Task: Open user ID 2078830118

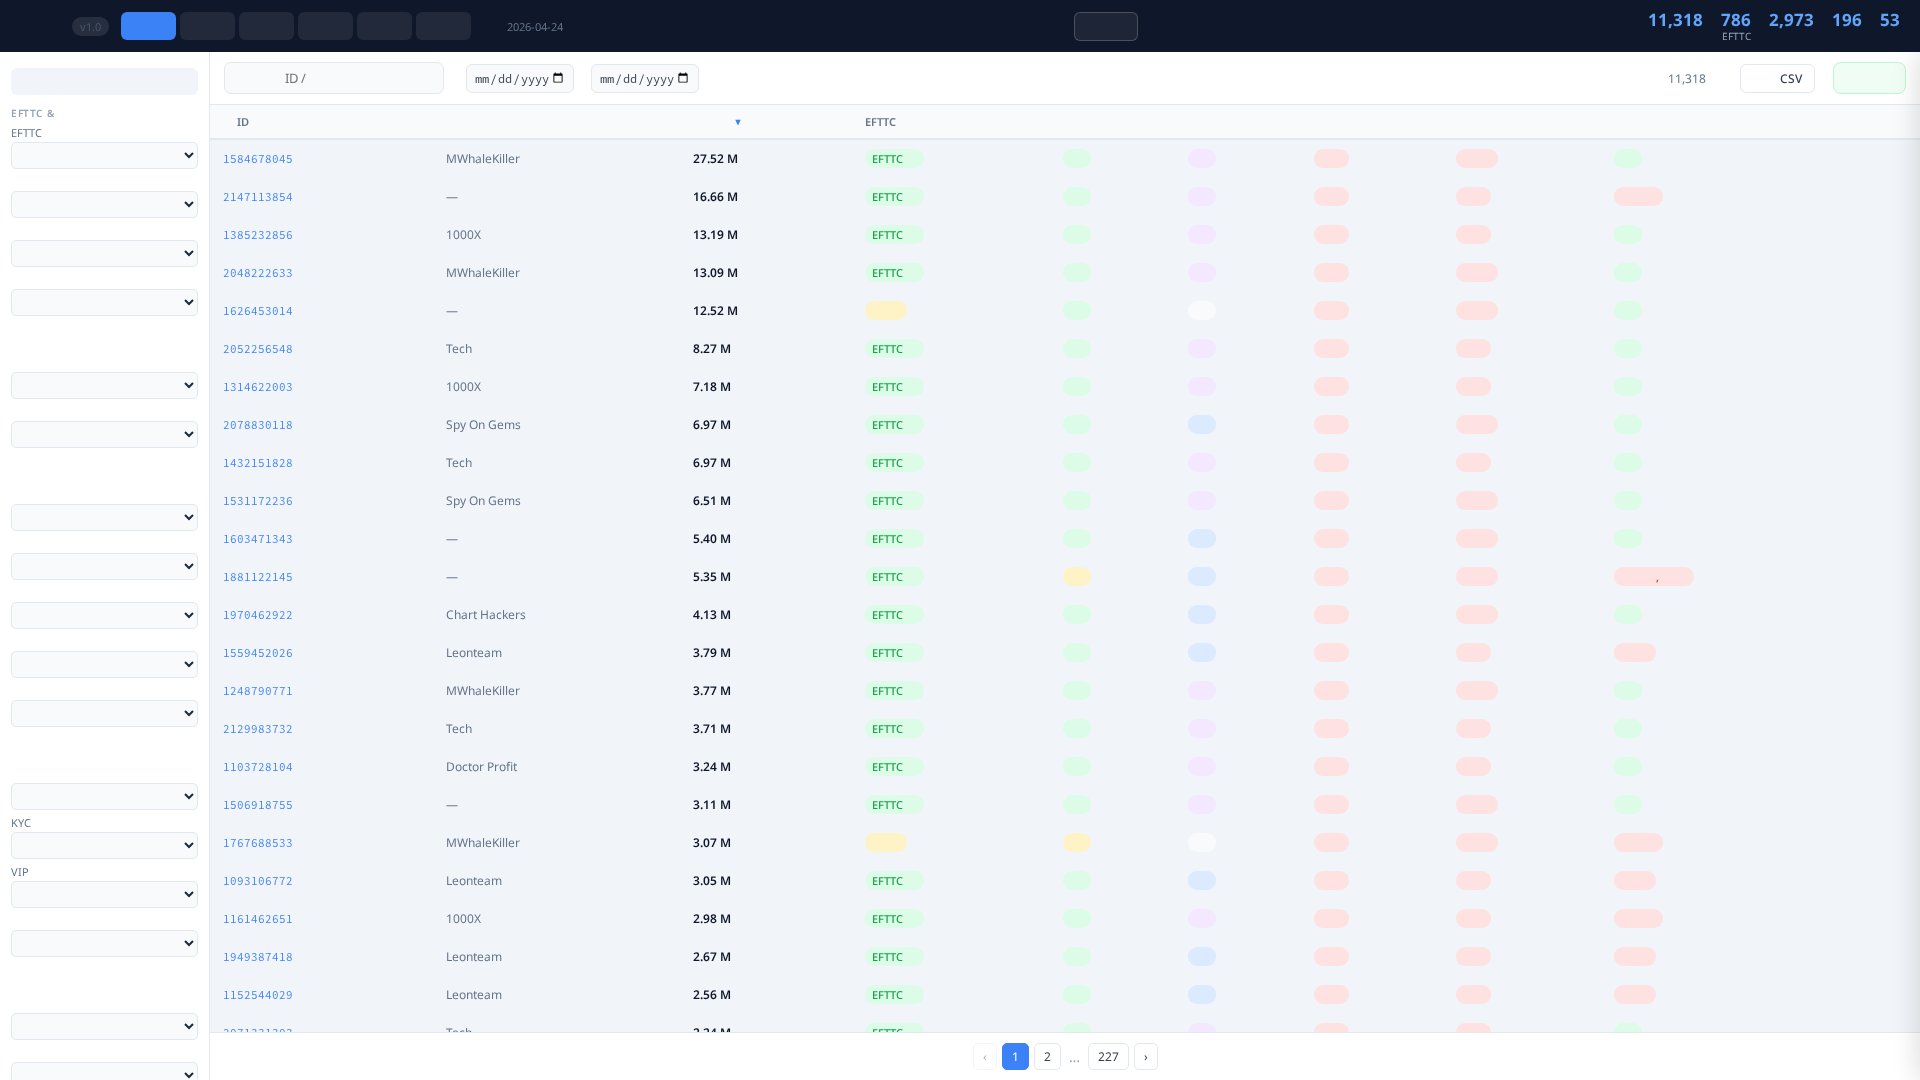Action: pos(258,425)
